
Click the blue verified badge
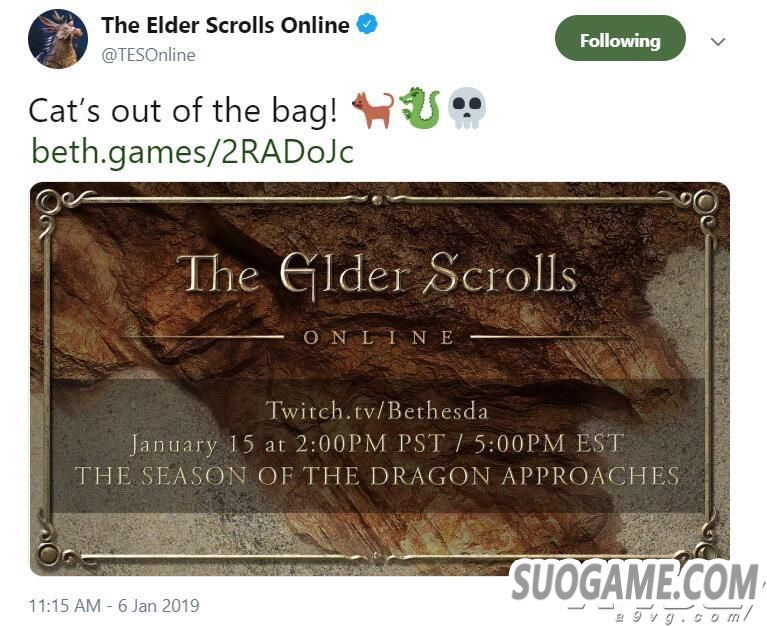(x=367, y=24)
